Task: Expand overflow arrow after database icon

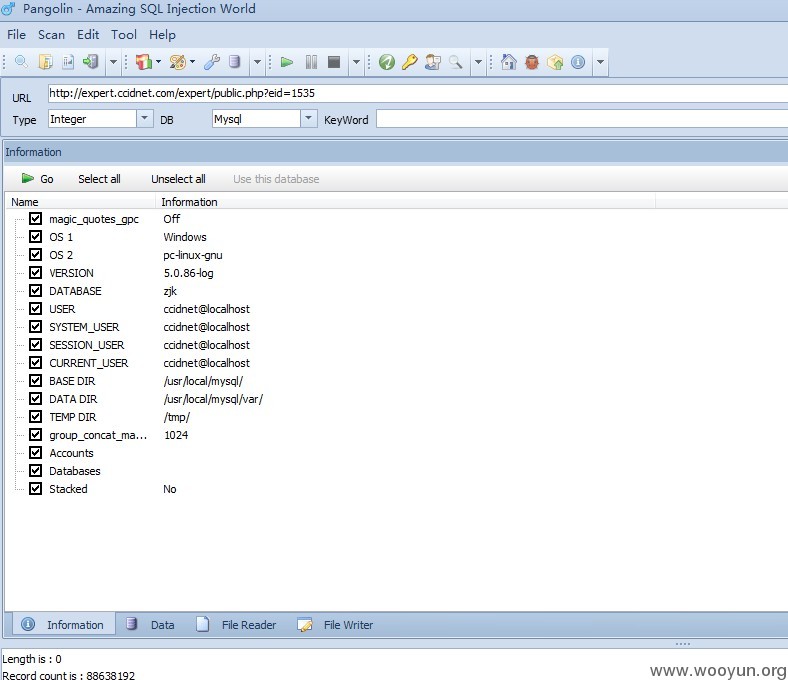Action: point(257,62)
